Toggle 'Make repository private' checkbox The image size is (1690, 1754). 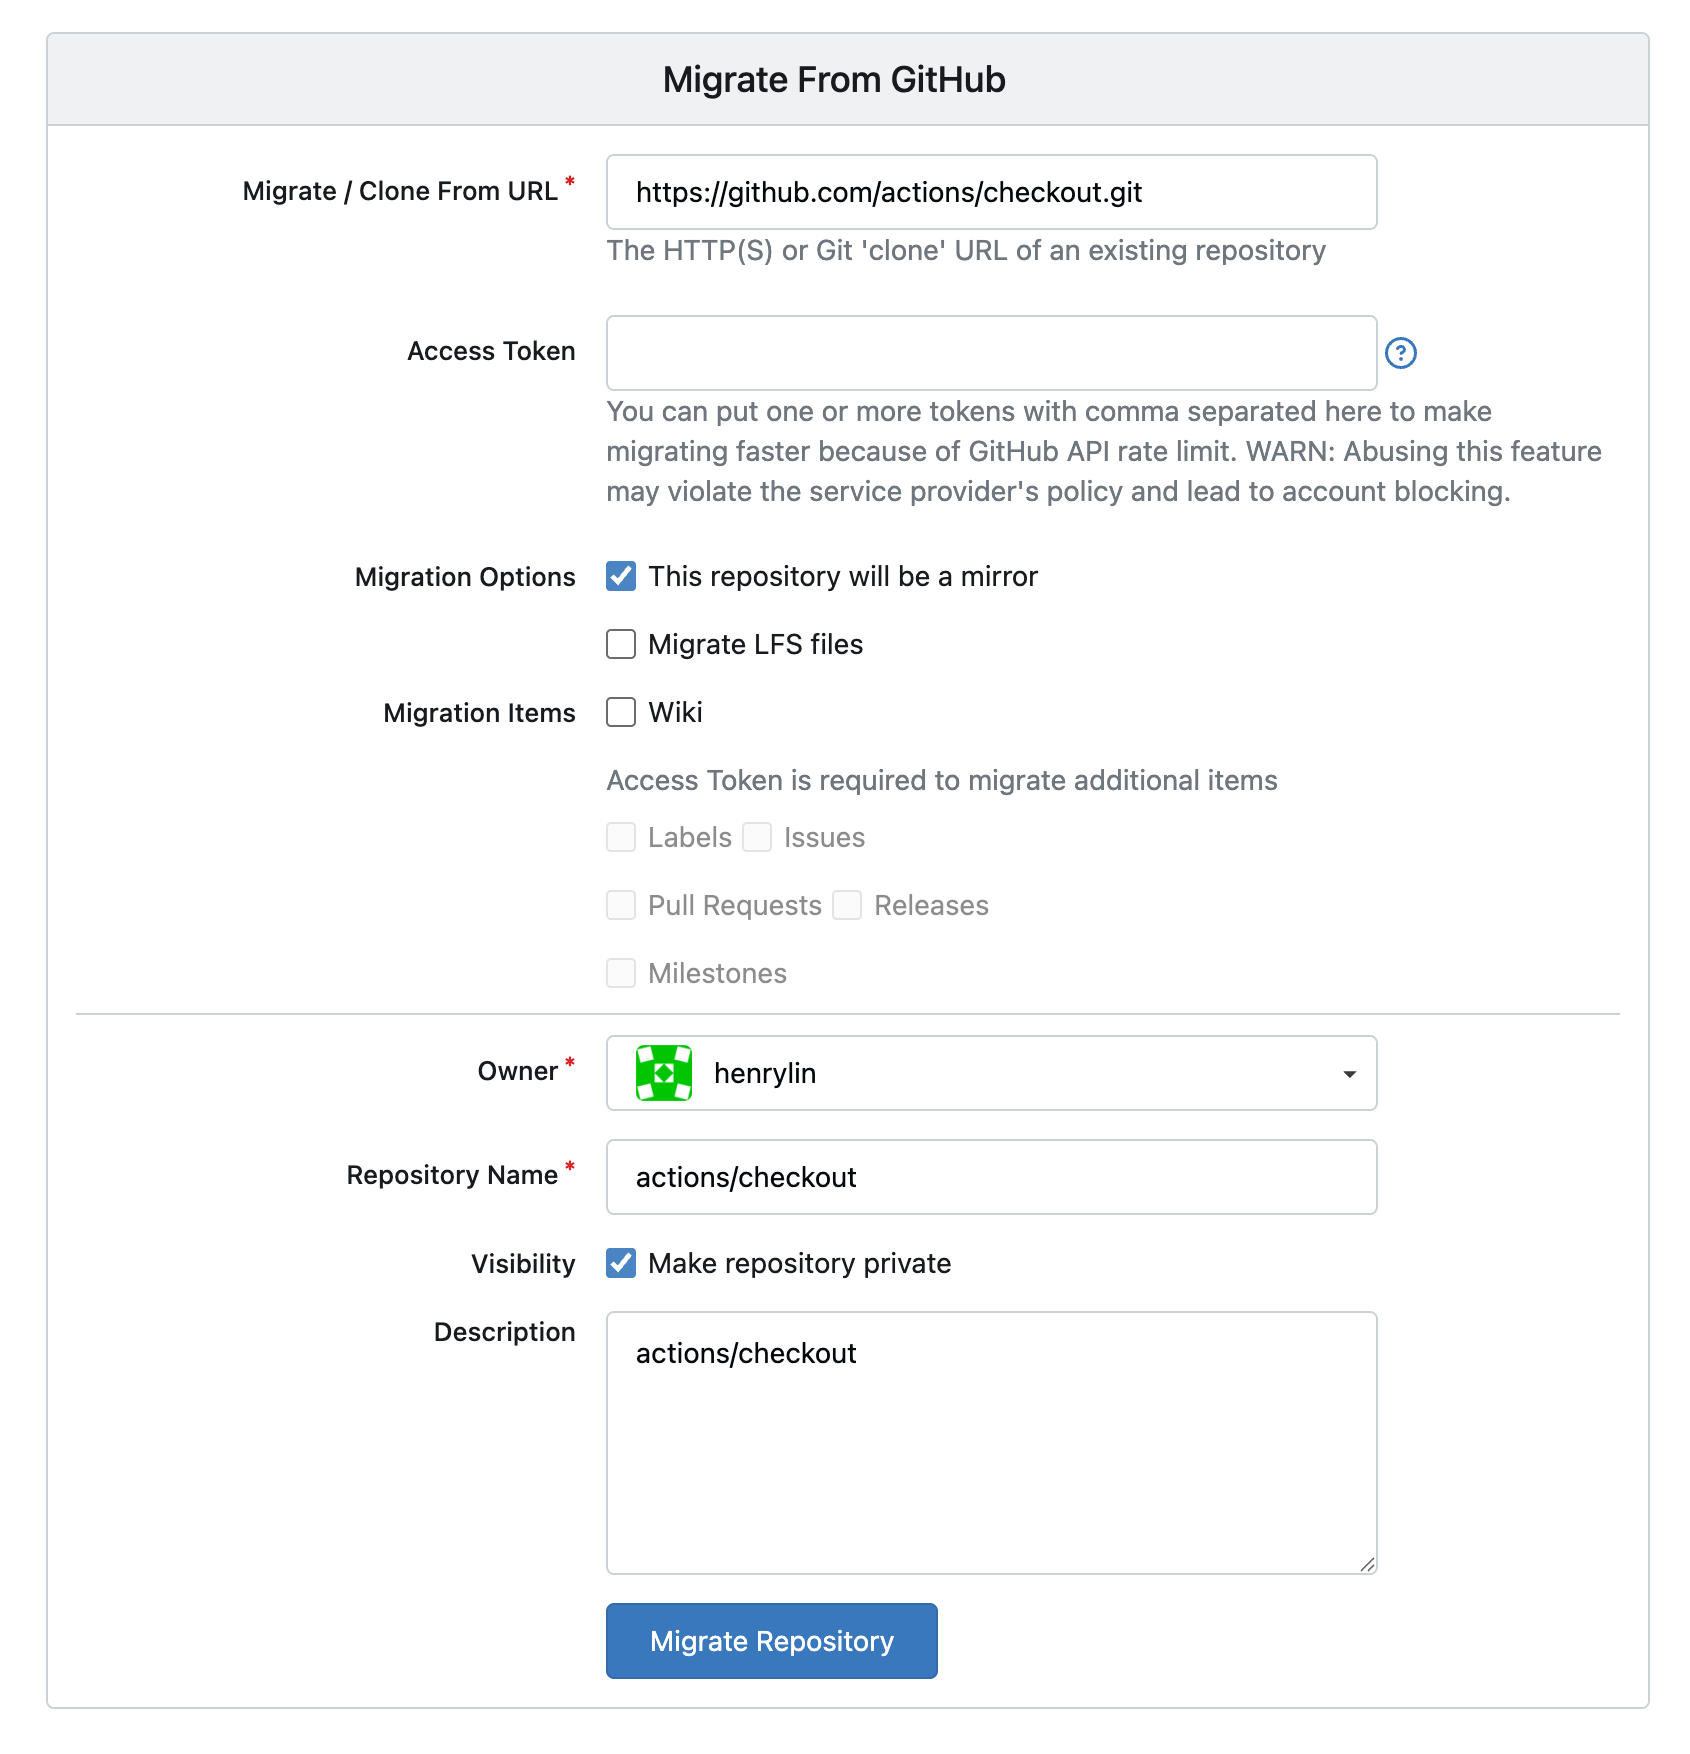point(621,1263)
